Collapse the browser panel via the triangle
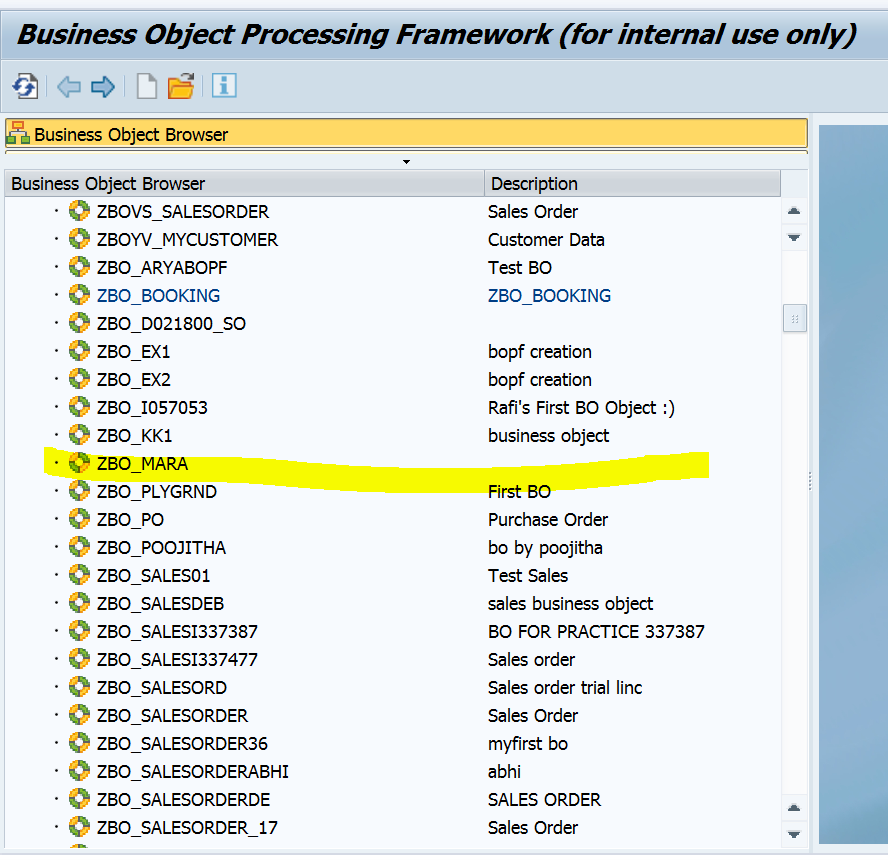888x860 pixels. [406, 160]
